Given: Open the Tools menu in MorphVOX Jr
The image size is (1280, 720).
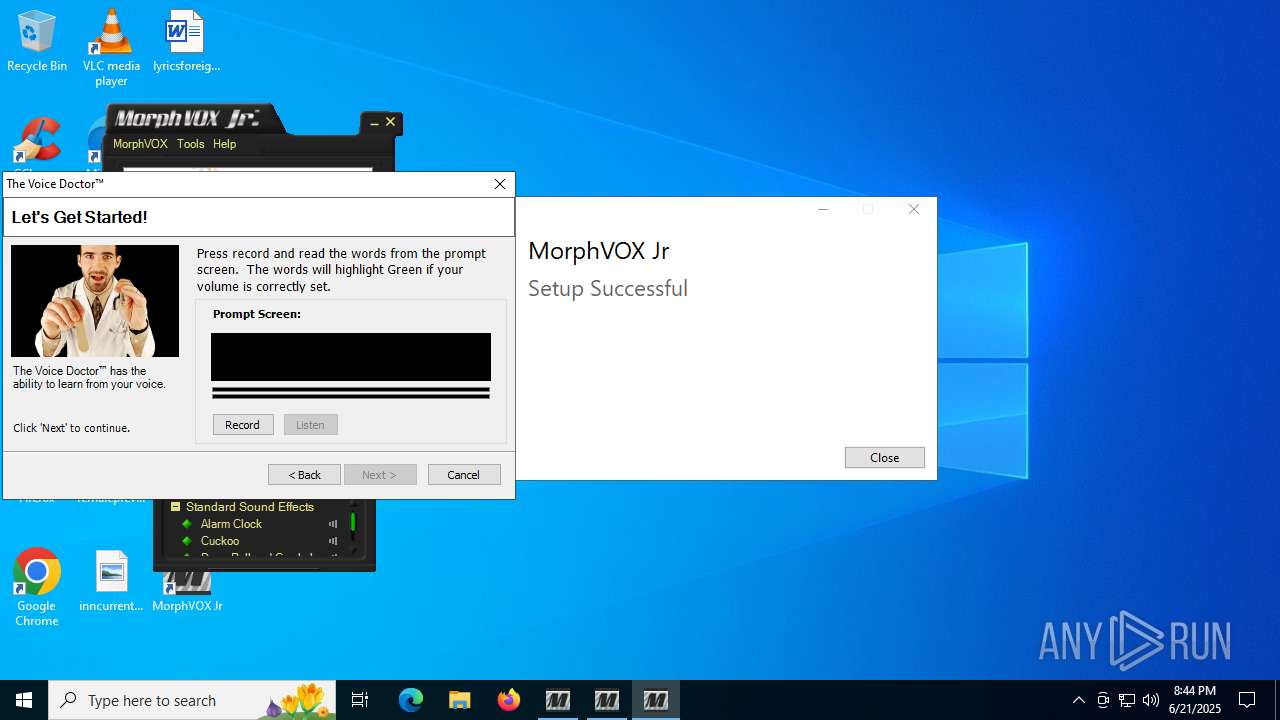Looking at the screenshot, I should tap(190, 144).
